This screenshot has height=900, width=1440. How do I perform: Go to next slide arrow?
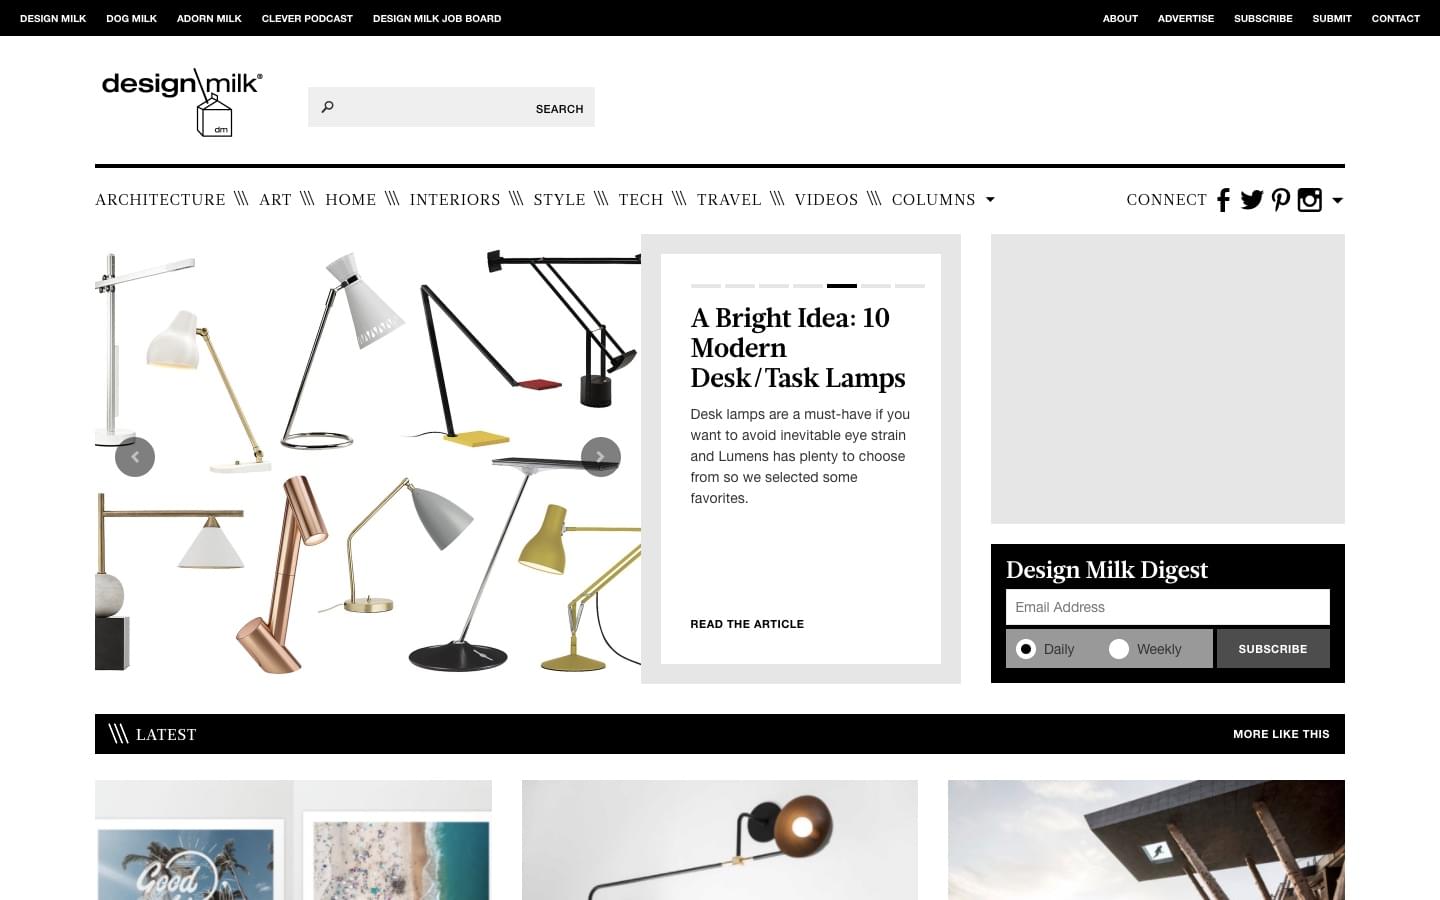(x=601, y=457)
